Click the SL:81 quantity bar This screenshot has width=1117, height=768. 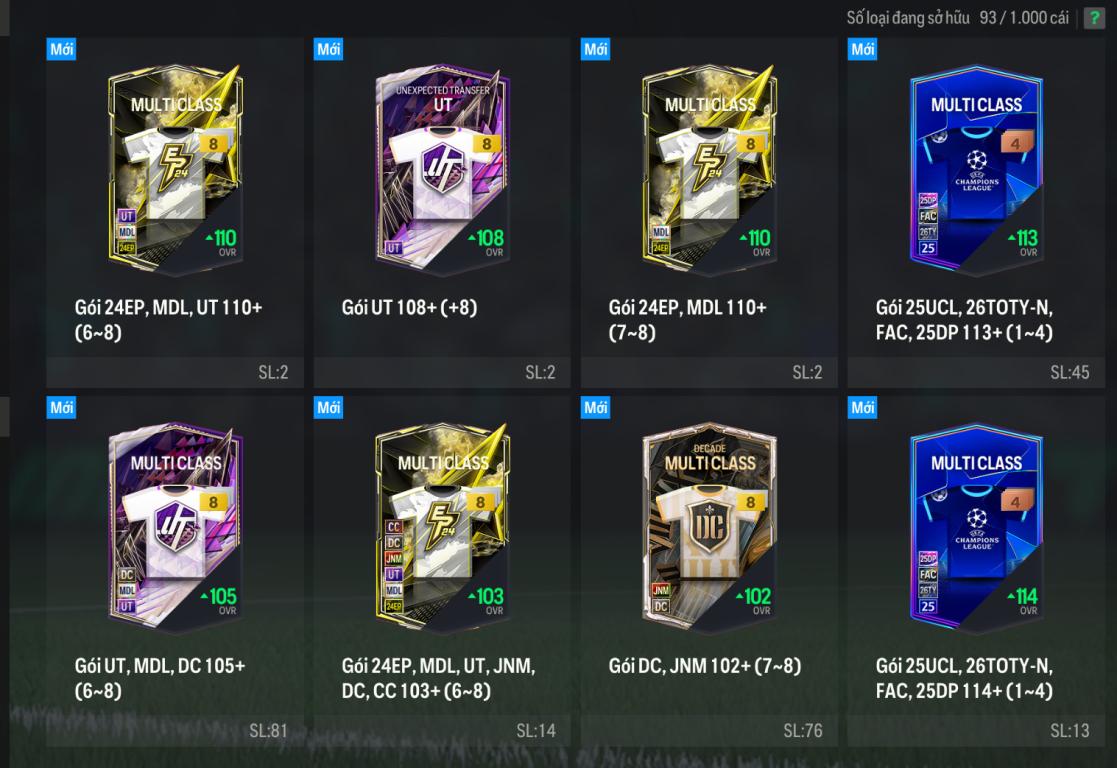coord(175,730)
